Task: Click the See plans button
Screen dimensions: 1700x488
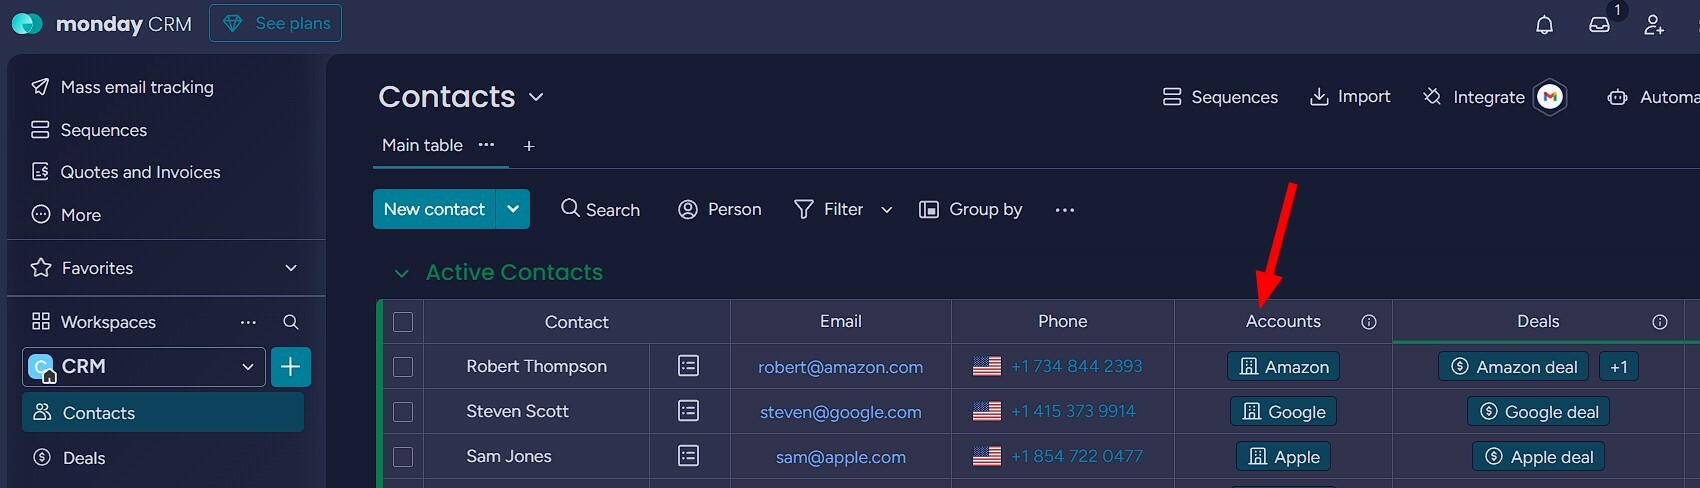Action: point(275,23)
